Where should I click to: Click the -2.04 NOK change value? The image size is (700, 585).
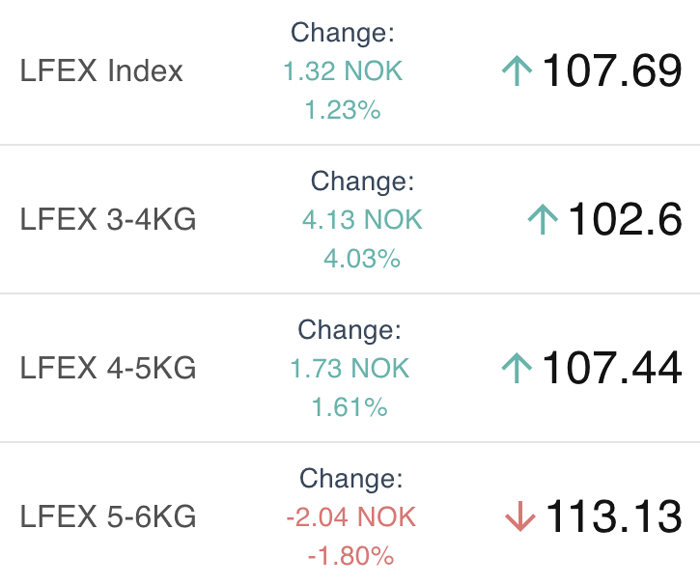351,517
